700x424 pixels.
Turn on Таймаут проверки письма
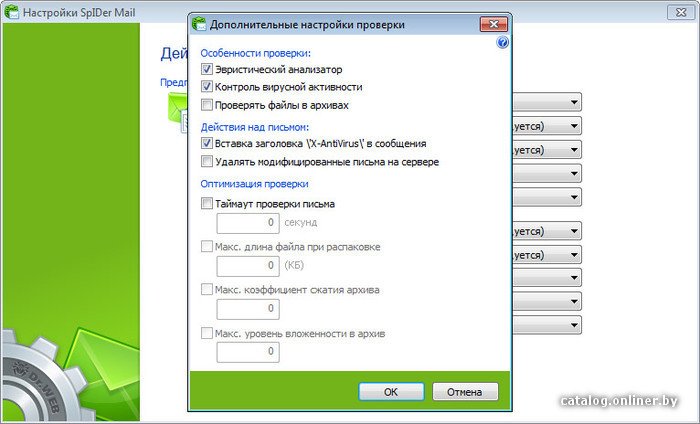pos(207,204)
